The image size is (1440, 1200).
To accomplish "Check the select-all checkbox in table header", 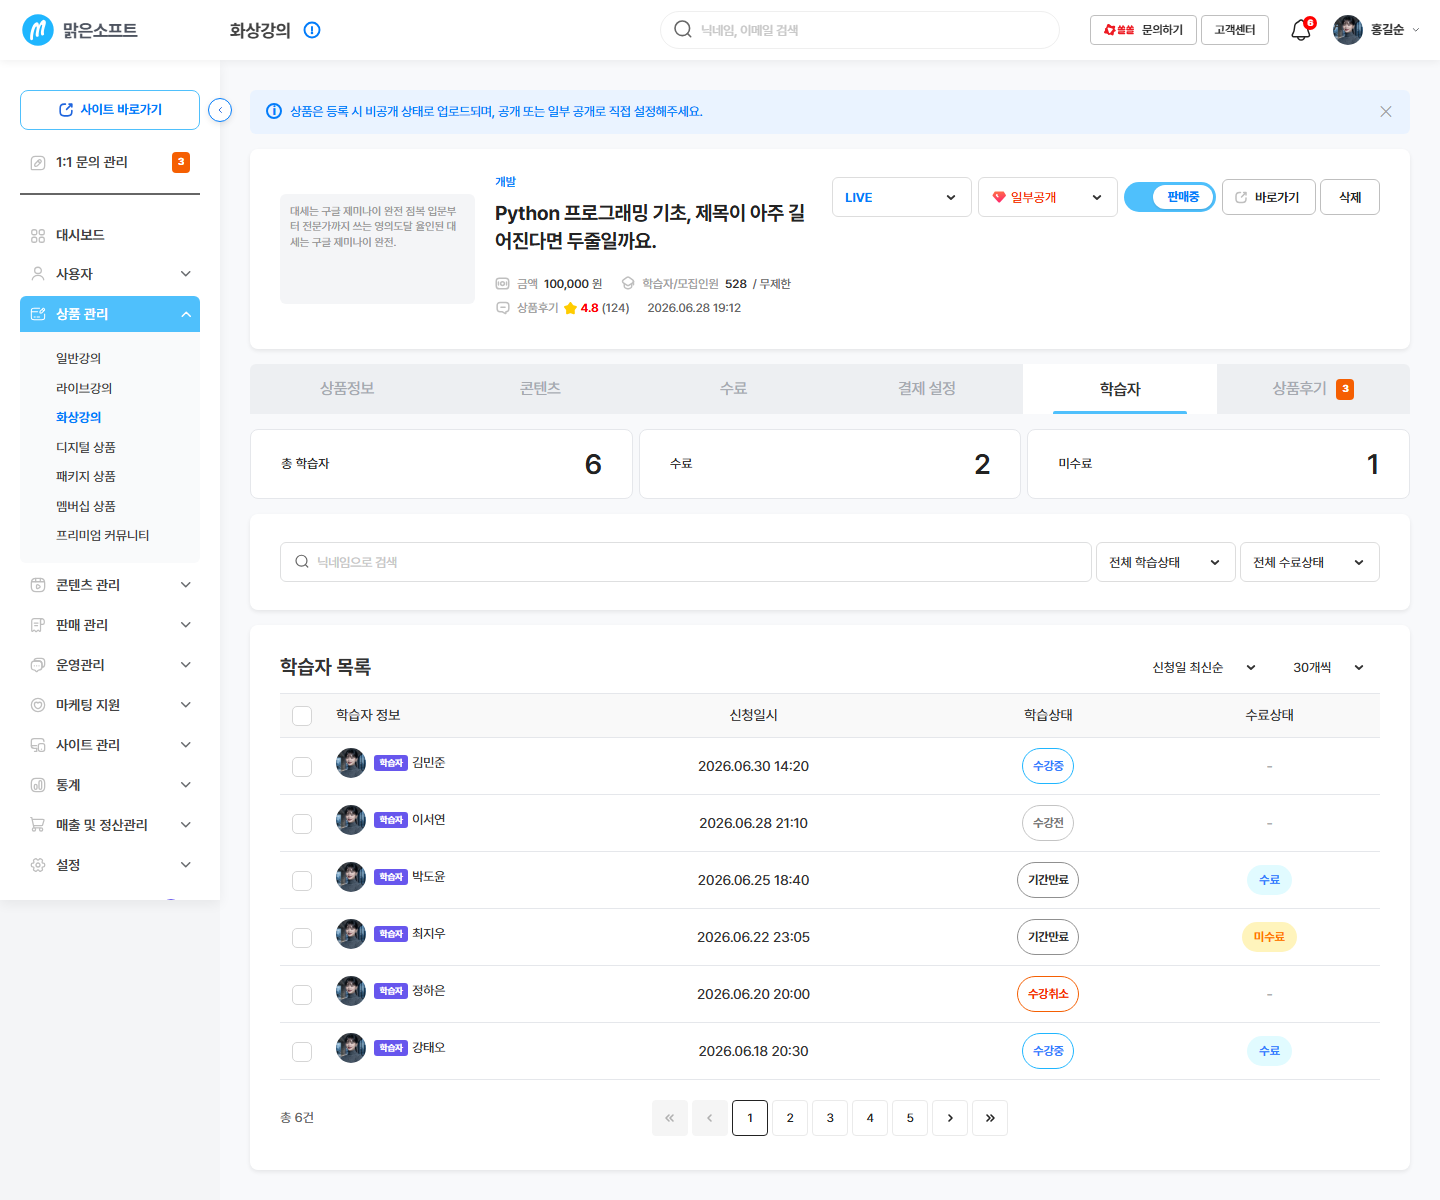I will tap(302, 716).
